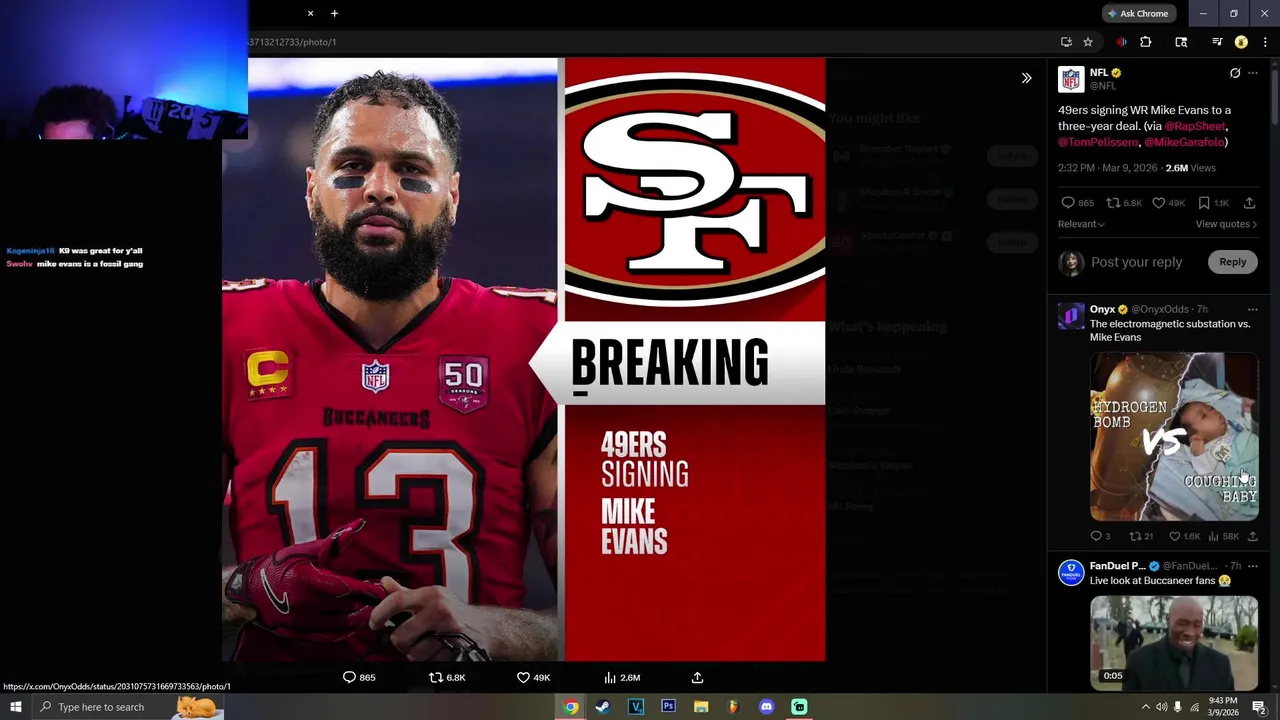Viewport: 1280px width, 720px height.
Task: Close the current browser tab
Action: click(310, 13)
